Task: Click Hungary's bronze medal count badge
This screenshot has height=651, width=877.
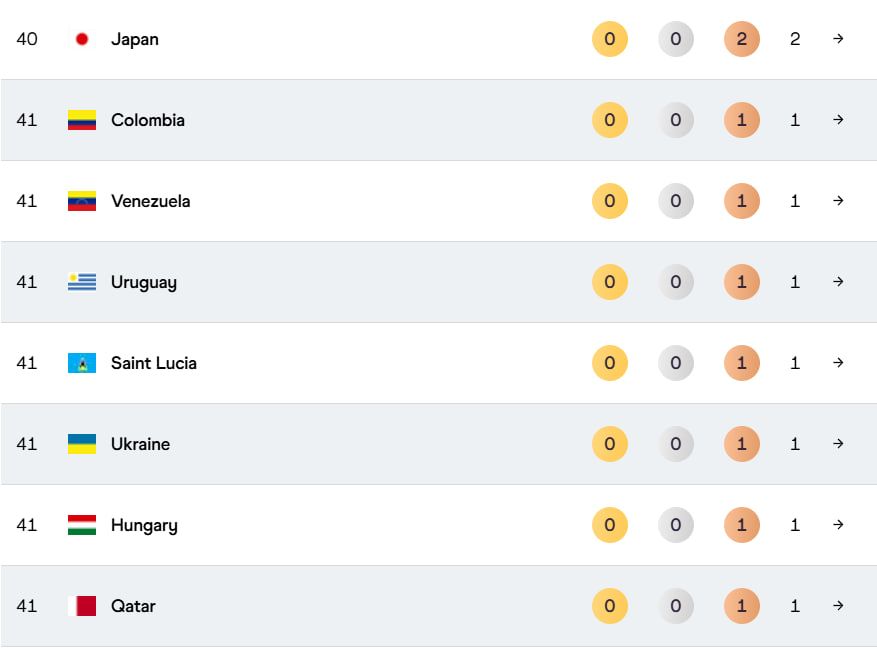Action: [741, 525]
